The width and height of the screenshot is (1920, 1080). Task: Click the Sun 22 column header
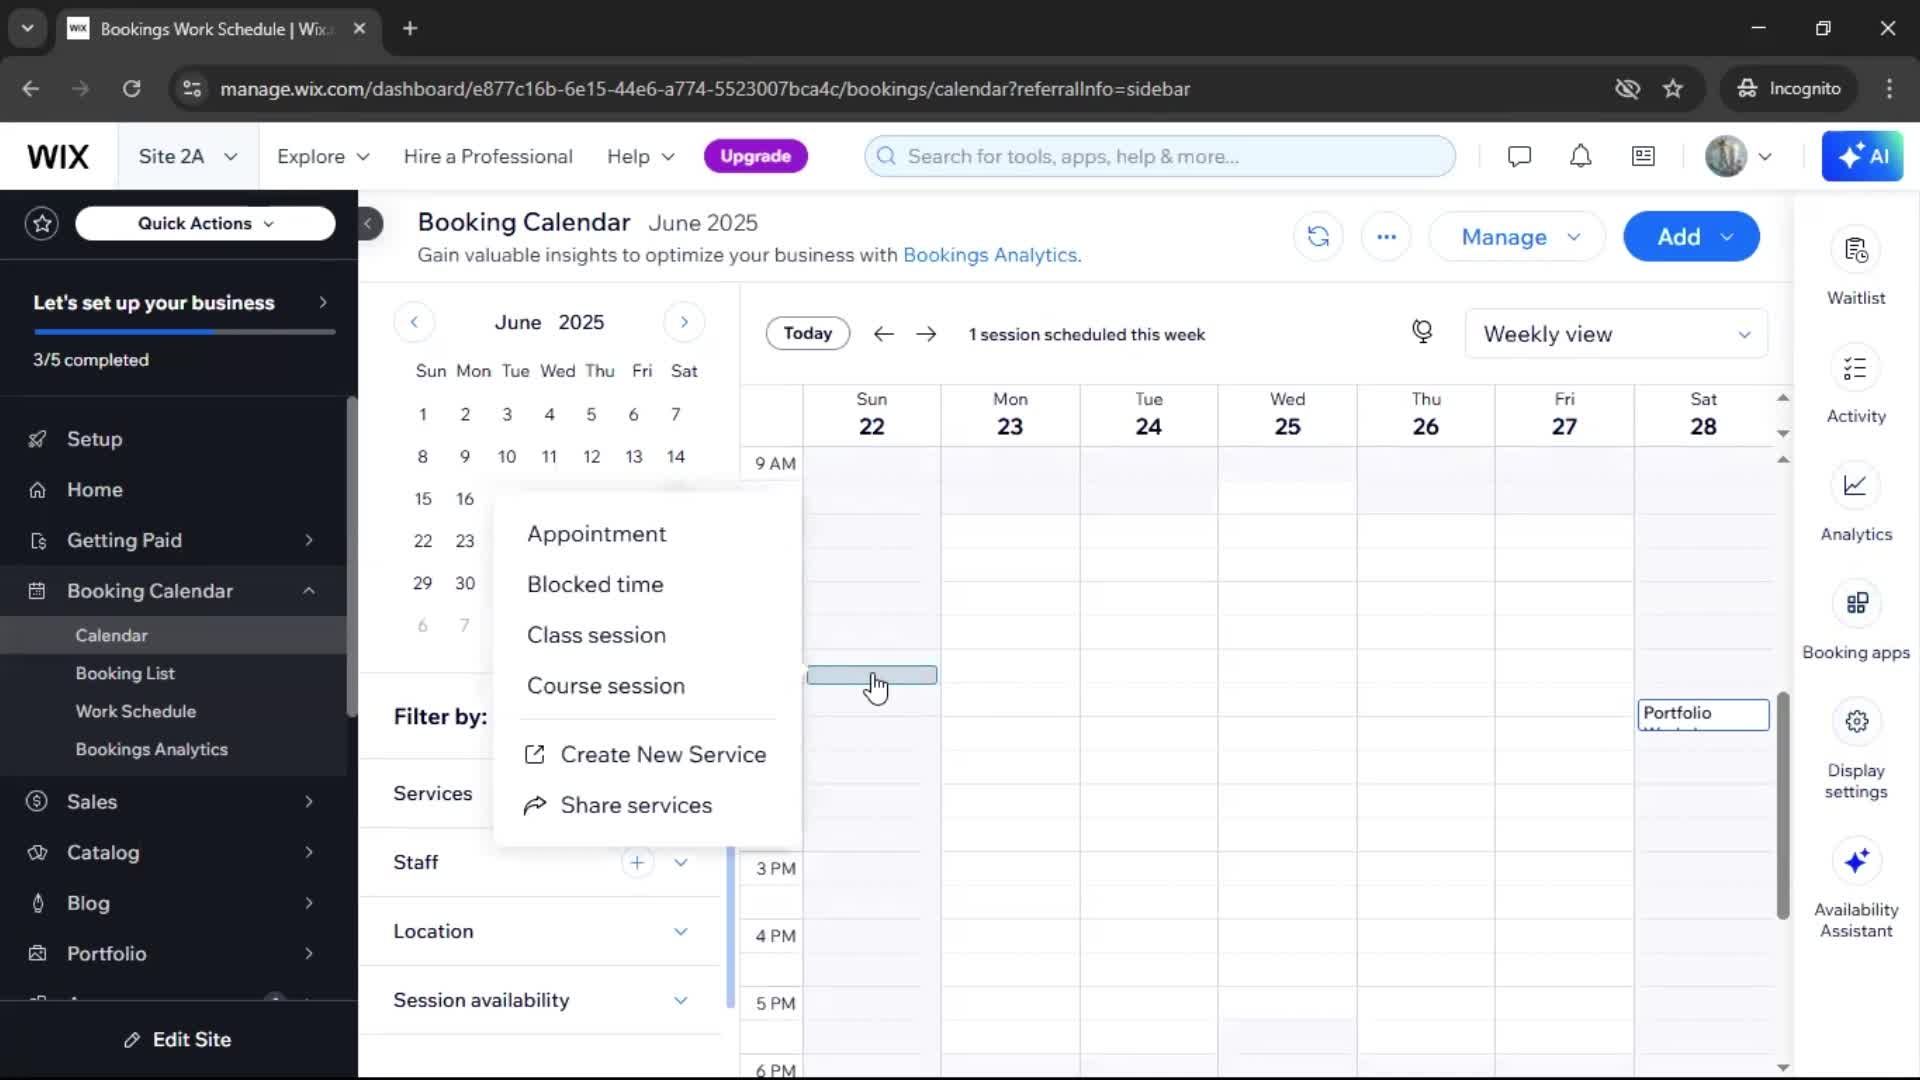871,414
